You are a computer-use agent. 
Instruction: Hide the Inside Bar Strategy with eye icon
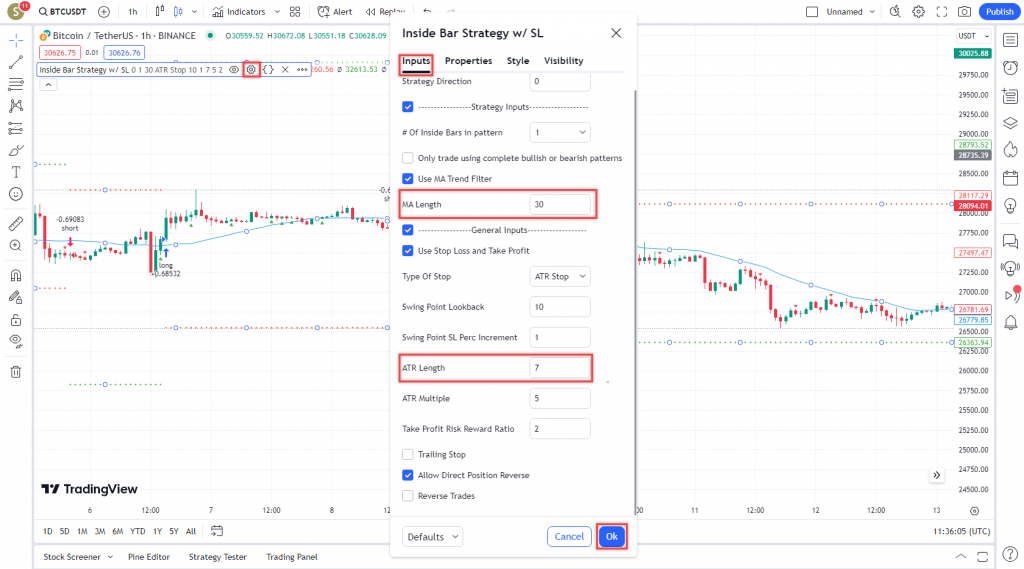point(234,69)
